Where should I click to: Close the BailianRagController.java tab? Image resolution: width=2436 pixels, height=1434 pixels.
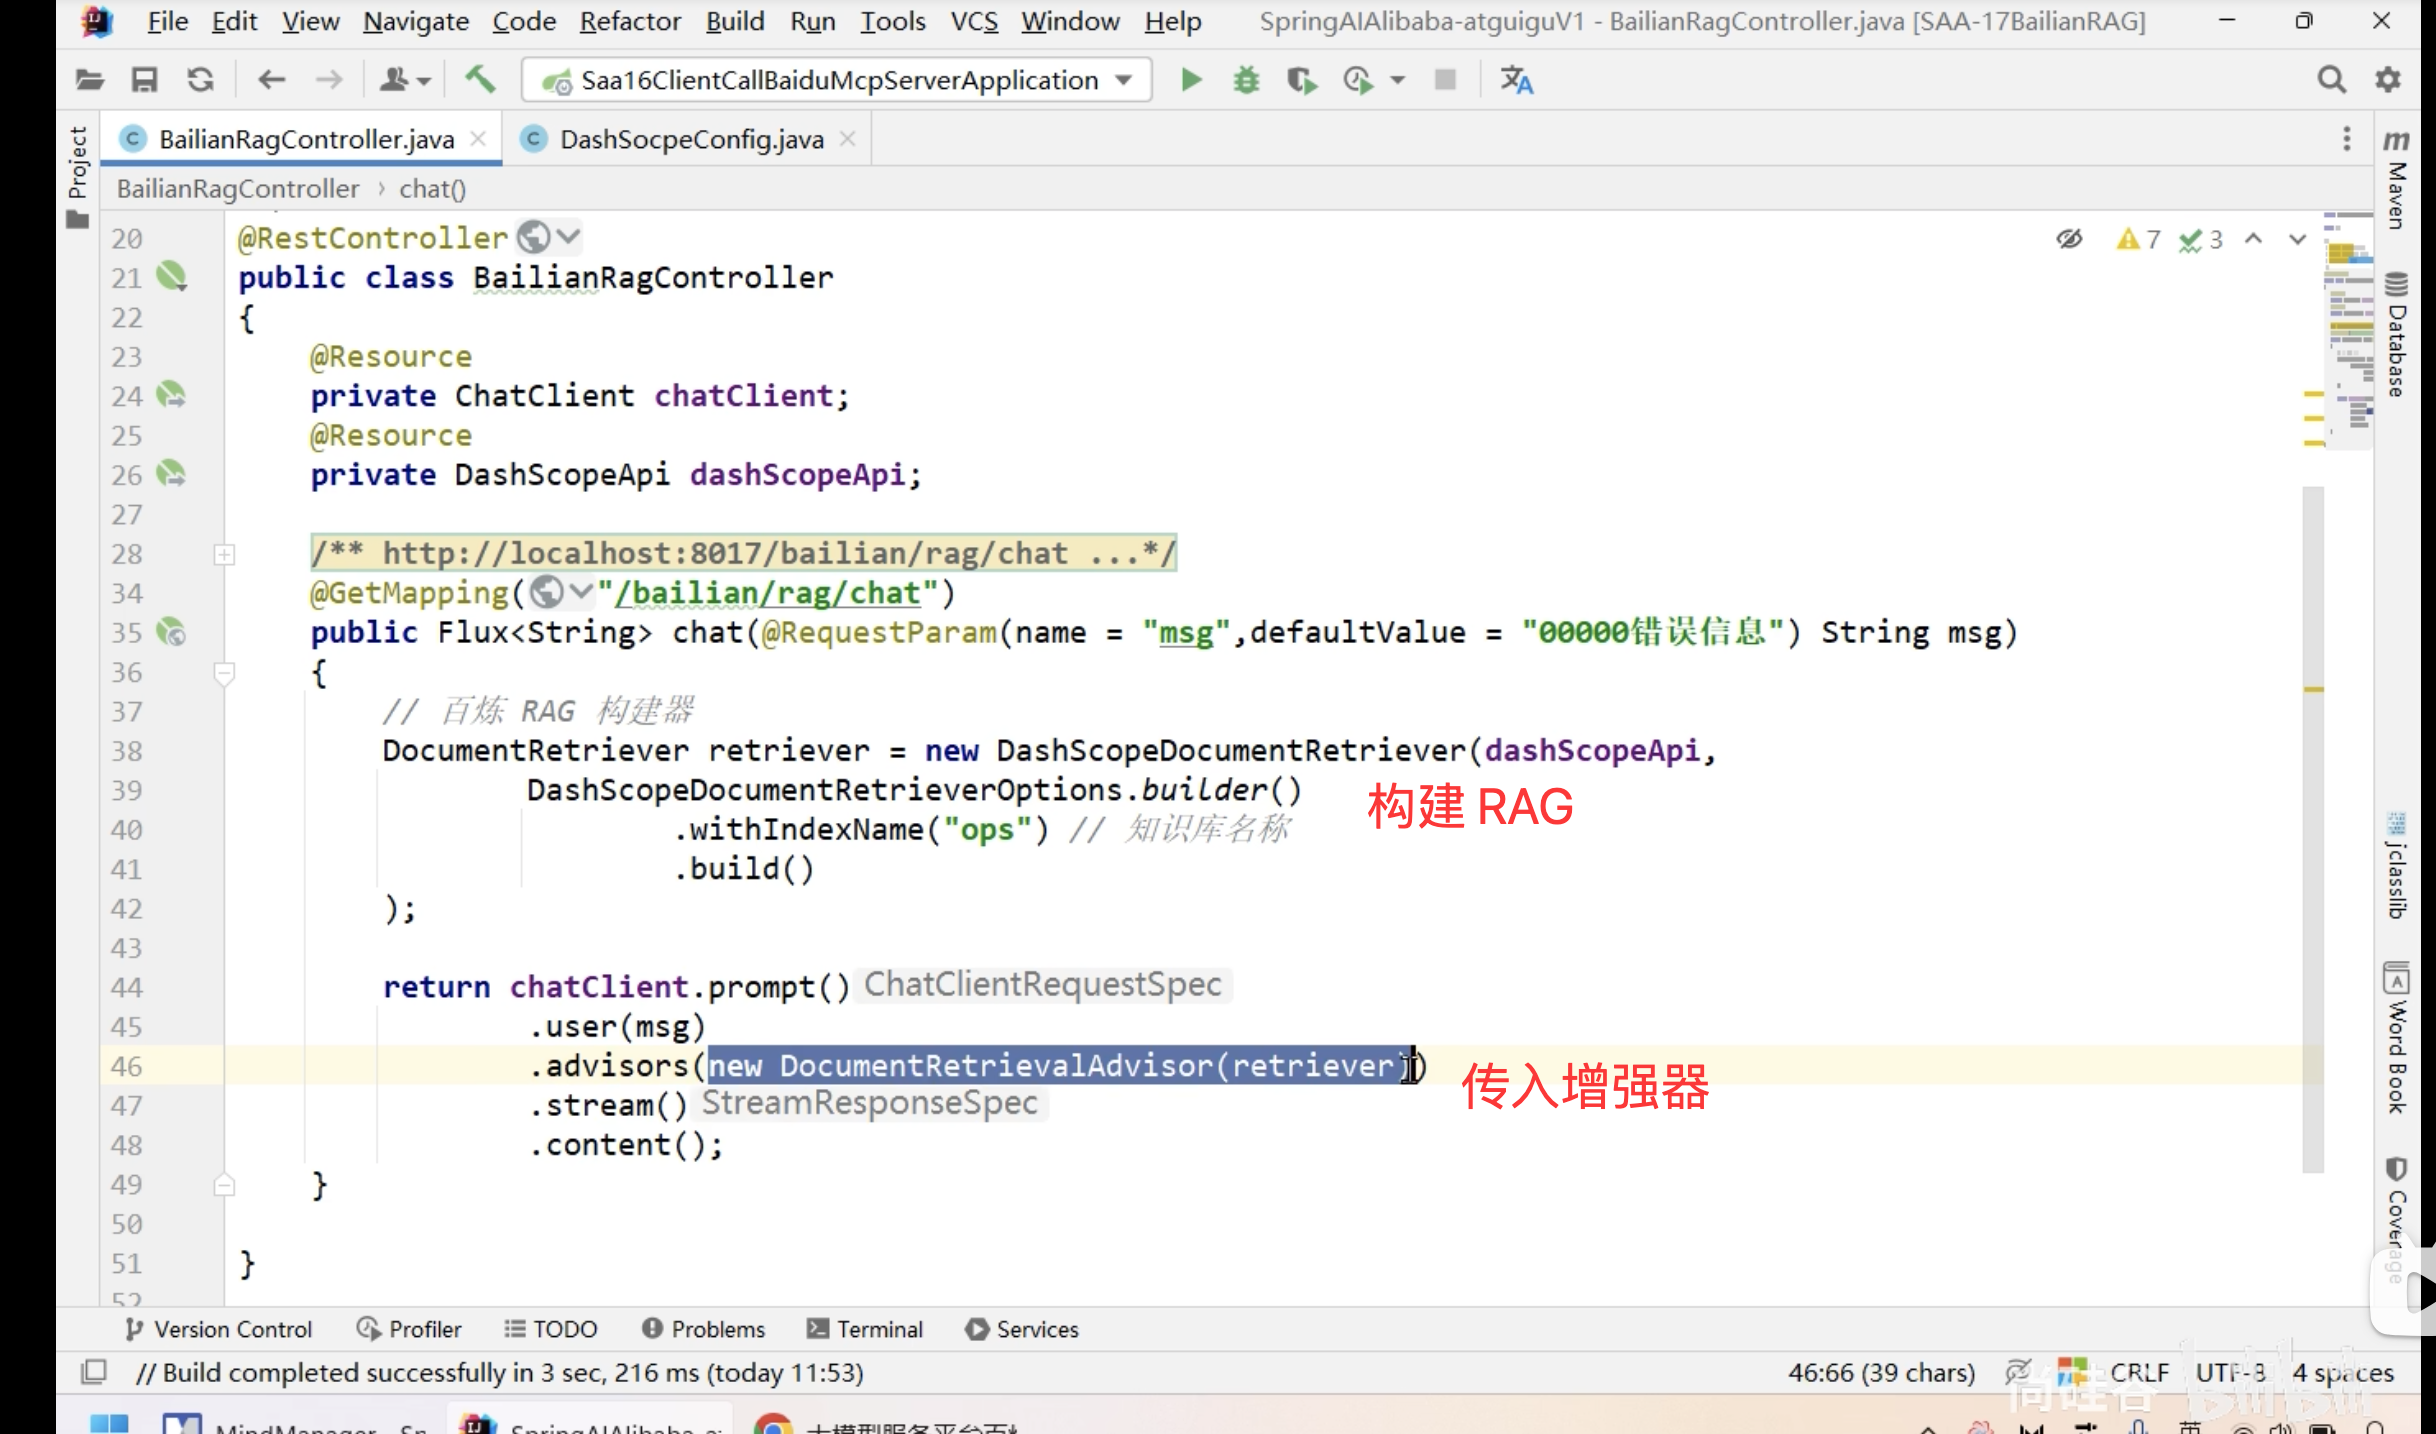point(479,139)
